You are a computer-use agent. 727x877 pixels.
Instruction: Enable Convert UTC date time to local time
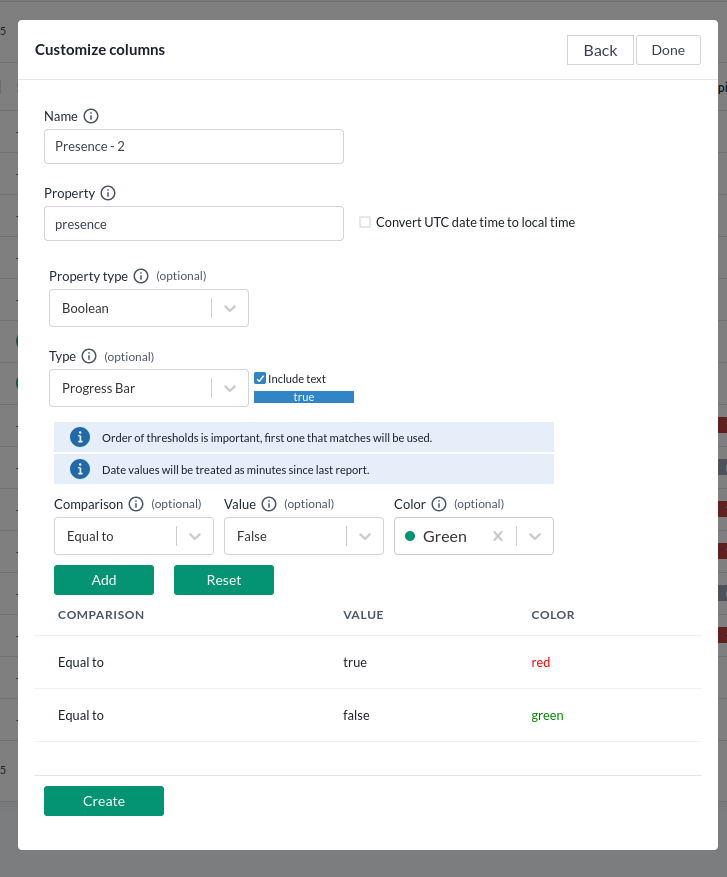tap(365, 222)
